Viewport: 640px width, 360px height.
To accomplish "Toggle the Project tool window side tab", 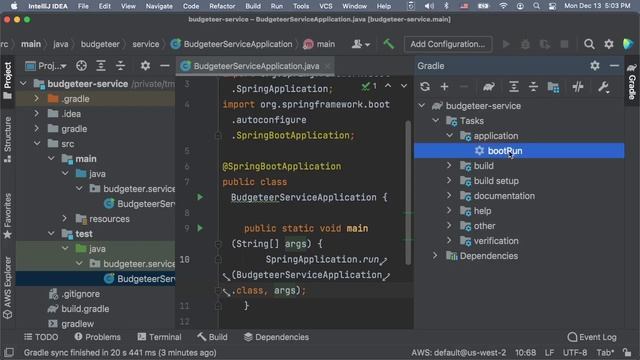I will click(x=7, y=80).
